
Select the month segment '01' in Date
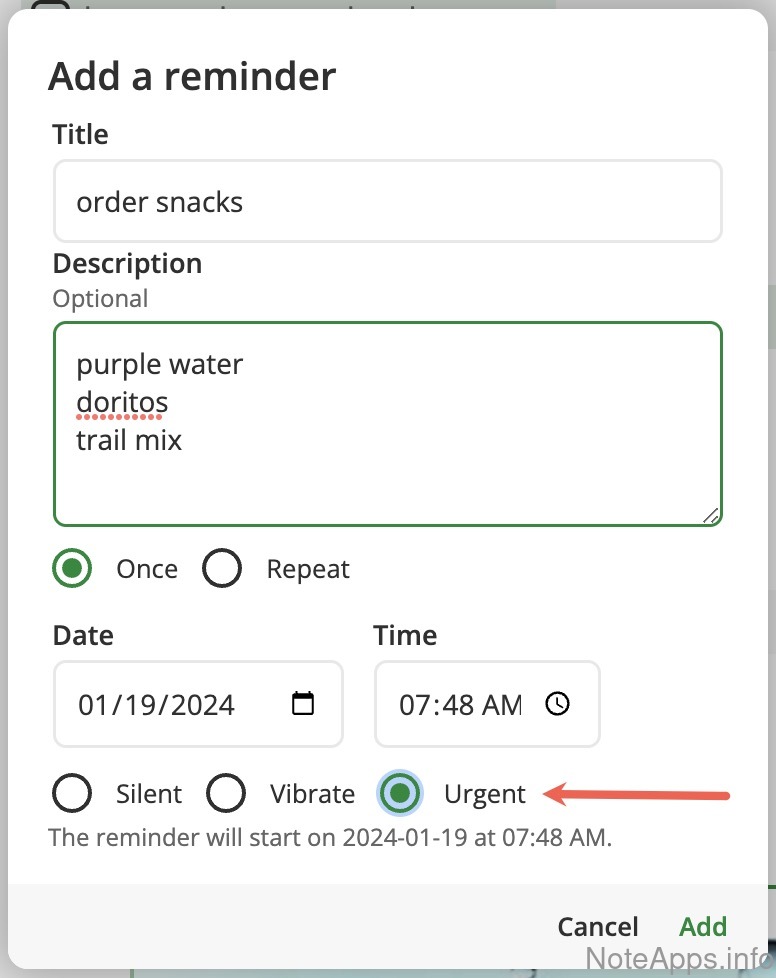click(x=92, y=705)
